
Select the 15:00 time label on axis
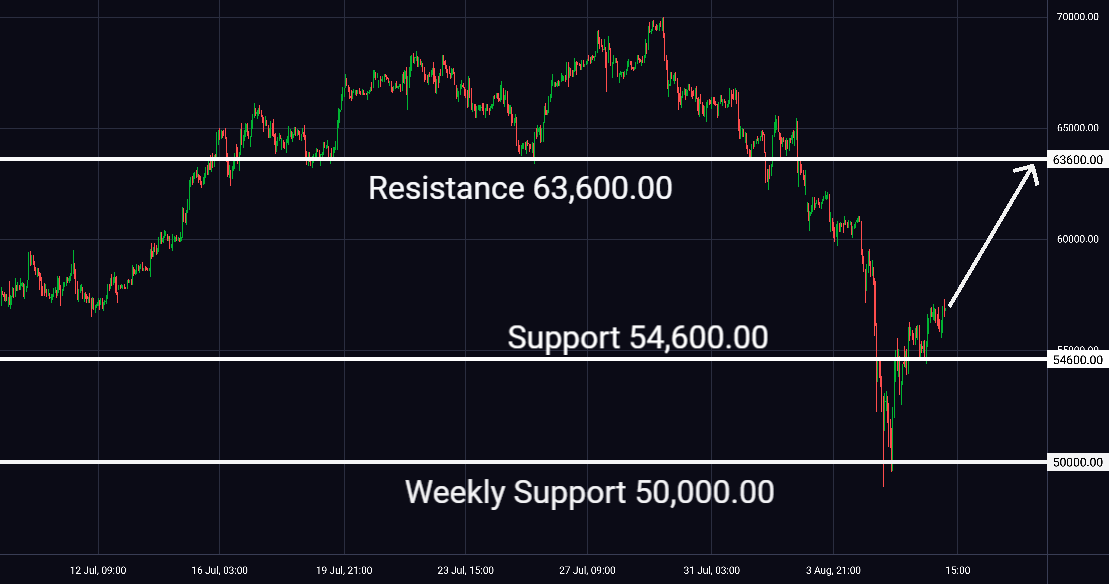958,570
